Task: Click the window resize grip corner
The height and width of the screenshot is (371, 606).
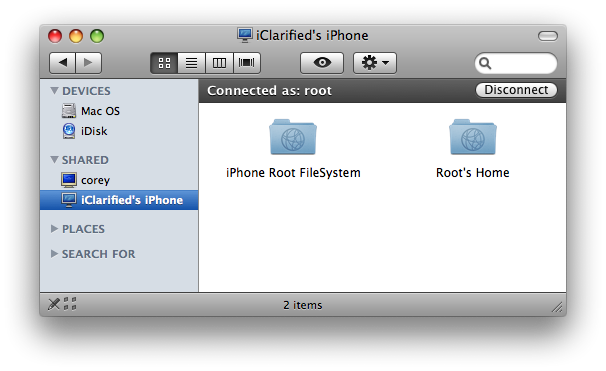Action: tap(557, 307)
